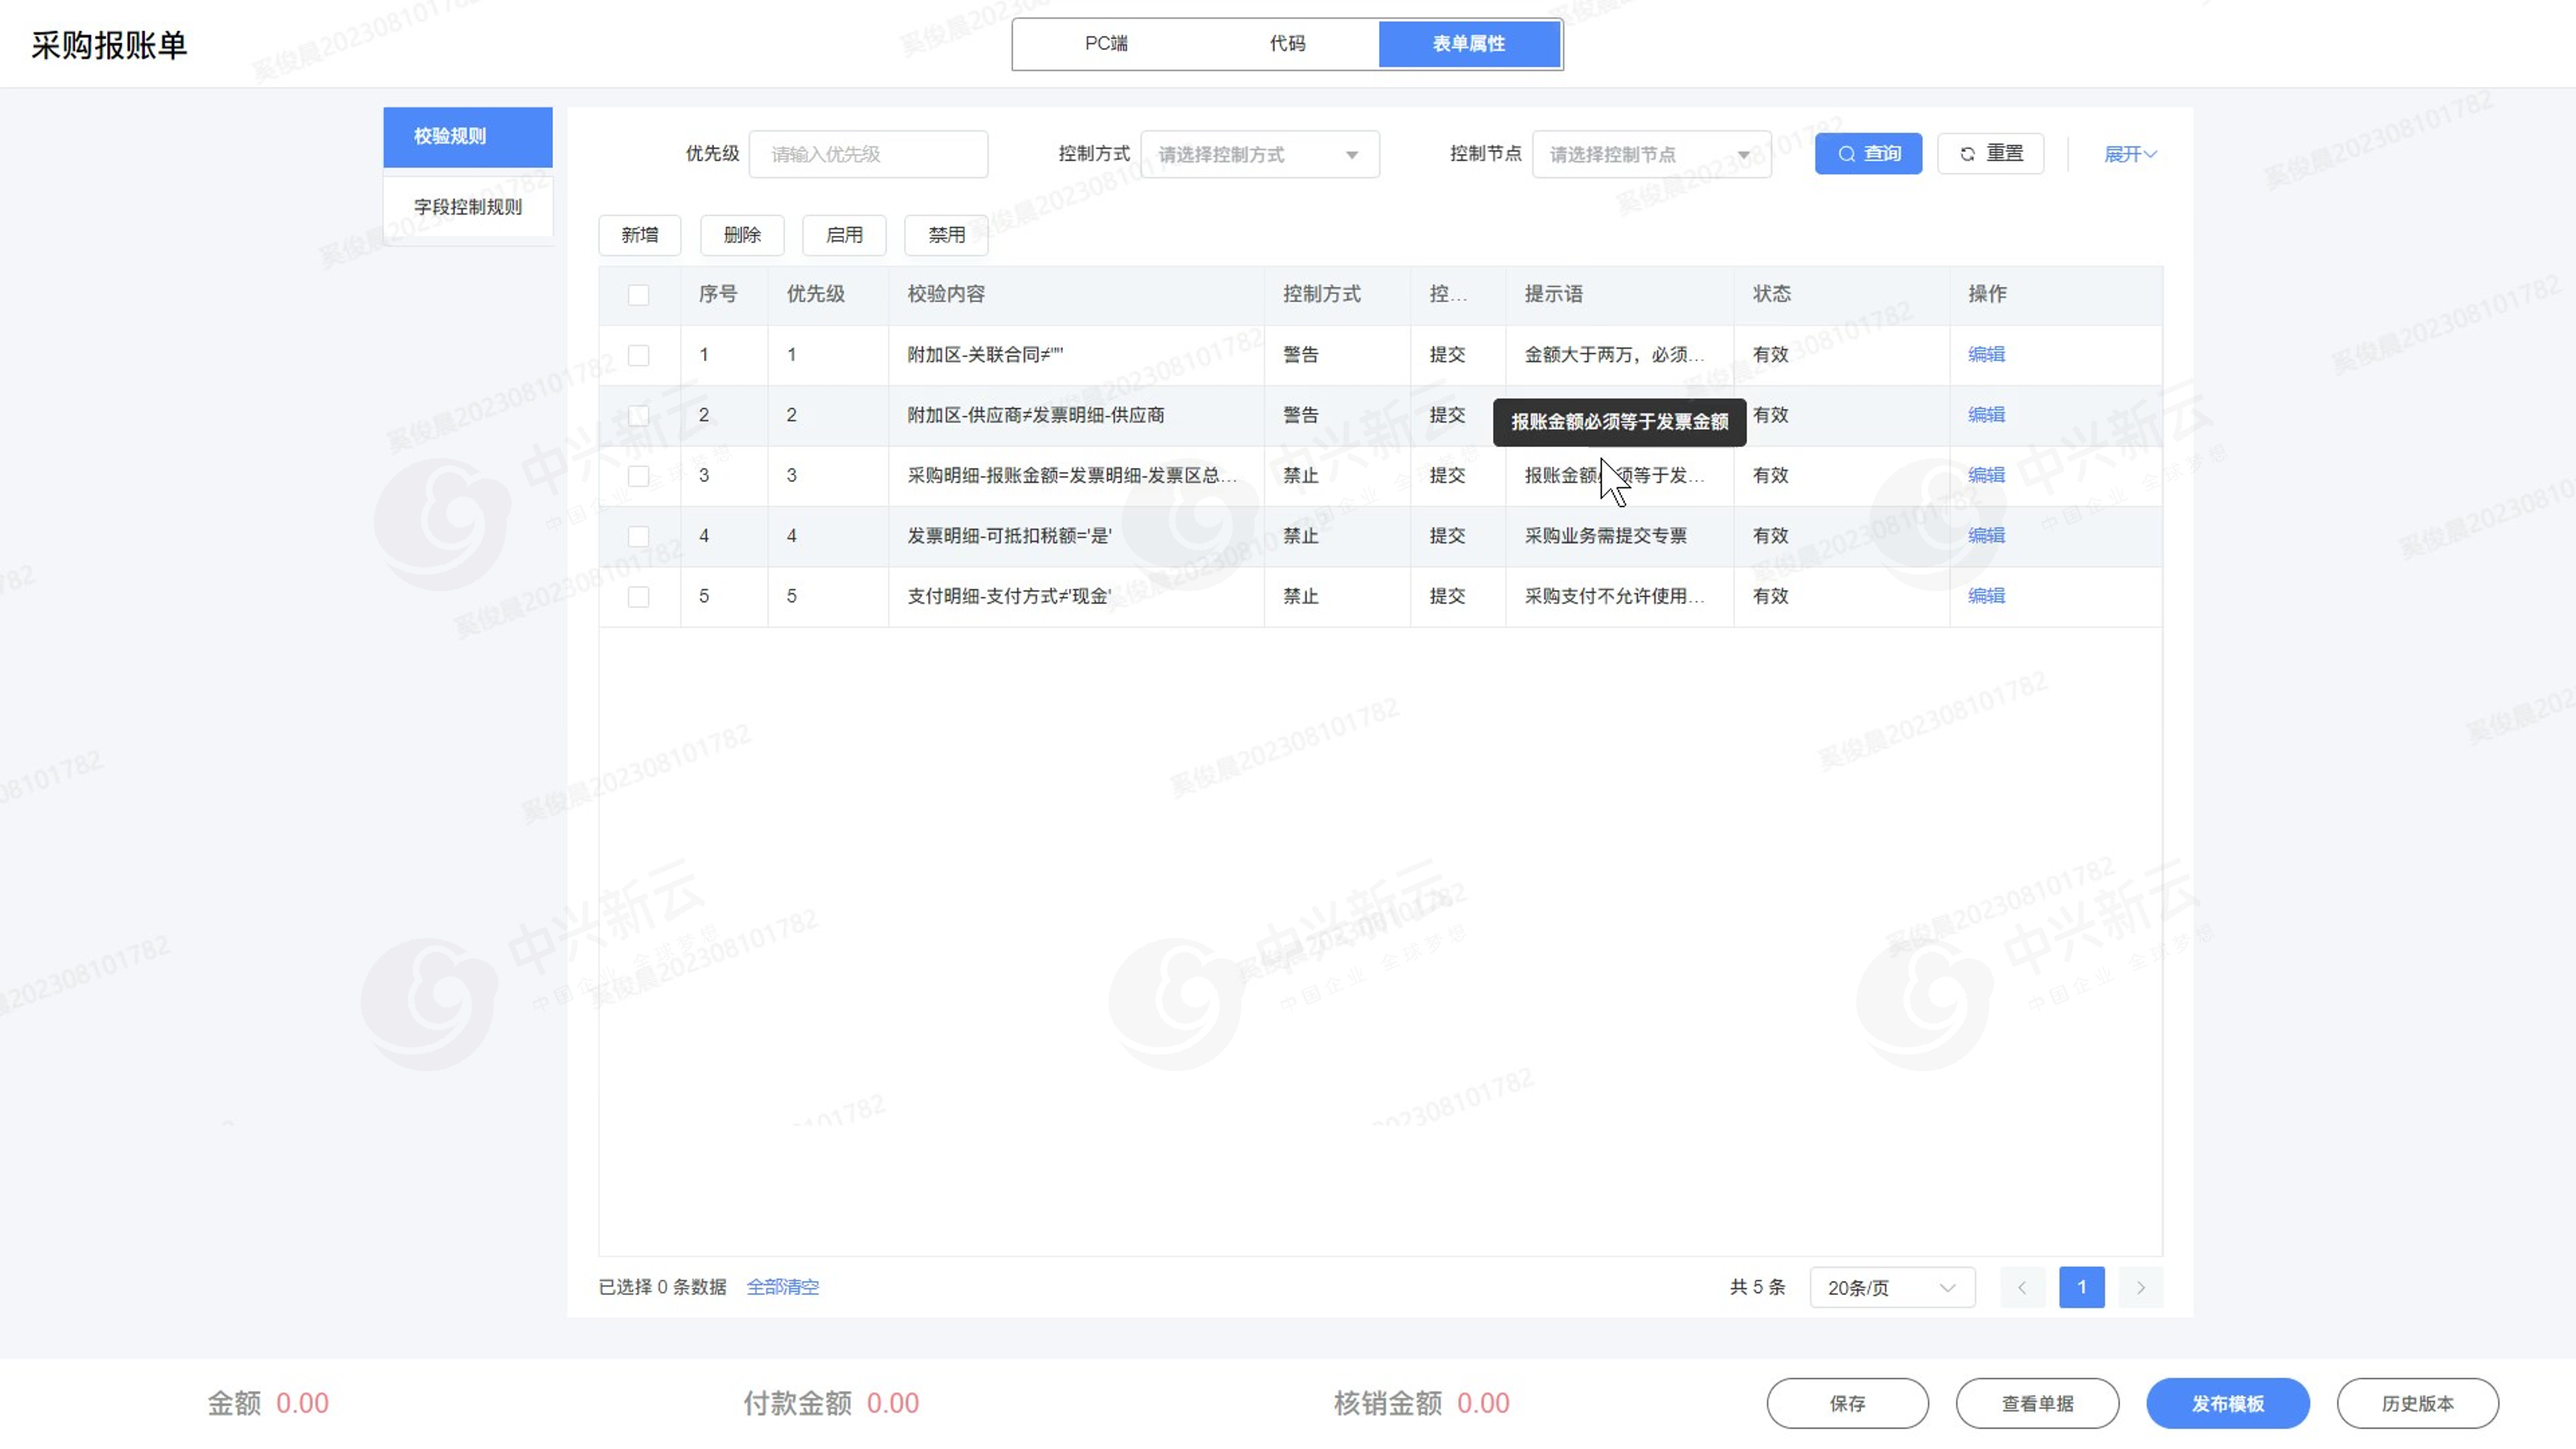Open 字段控制规则 in the side menu
This screenshot has height=1449, width=2576.
468,206
